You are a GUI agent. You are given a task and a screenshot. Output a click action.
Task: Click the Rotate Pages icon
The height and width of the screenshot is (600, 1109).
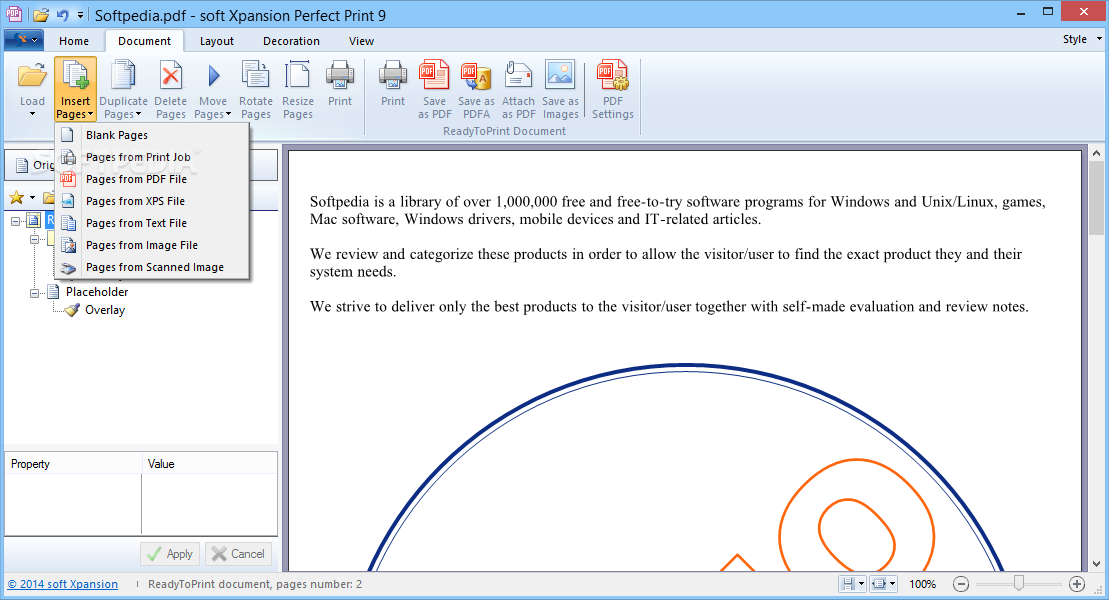255,76
